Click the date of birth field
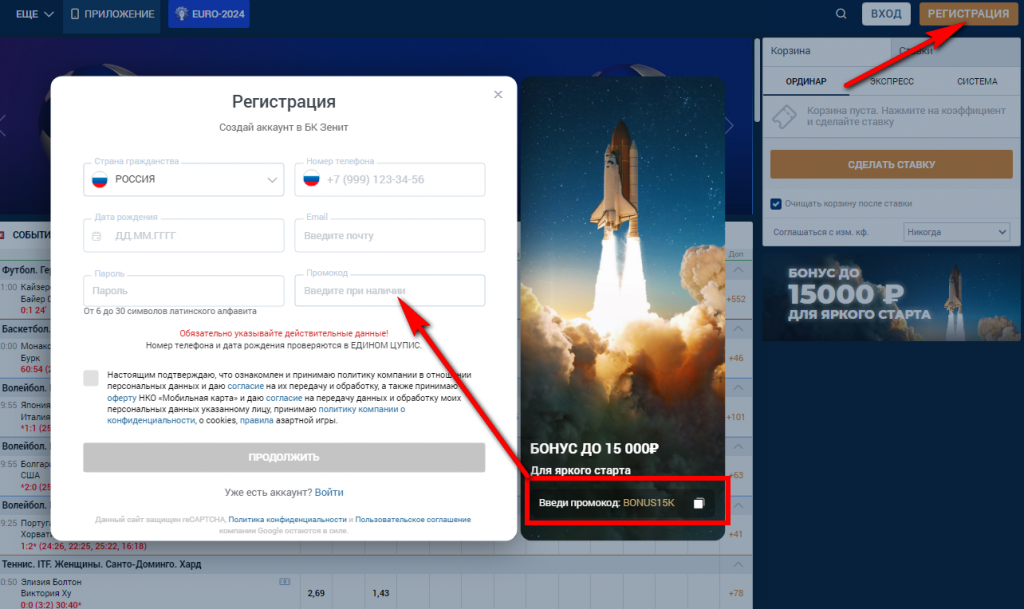This screenshot has width=1024, height=609. pyautogui.click(x=184, y=236)
